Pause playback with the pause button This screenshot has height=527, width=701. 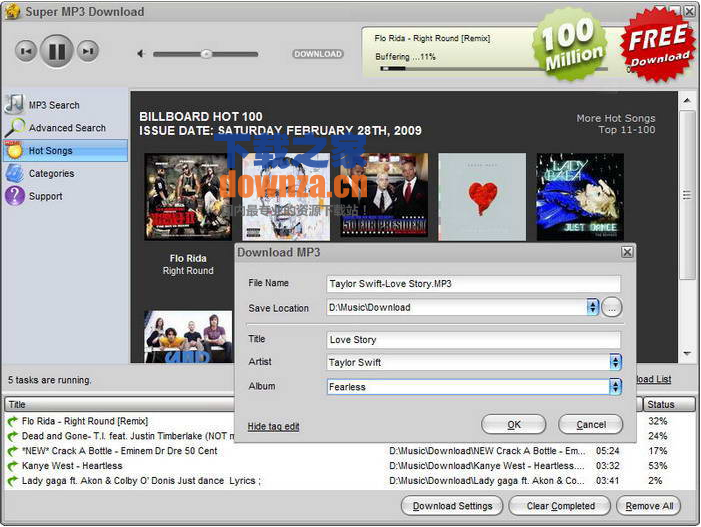click(x=57, y=51)
